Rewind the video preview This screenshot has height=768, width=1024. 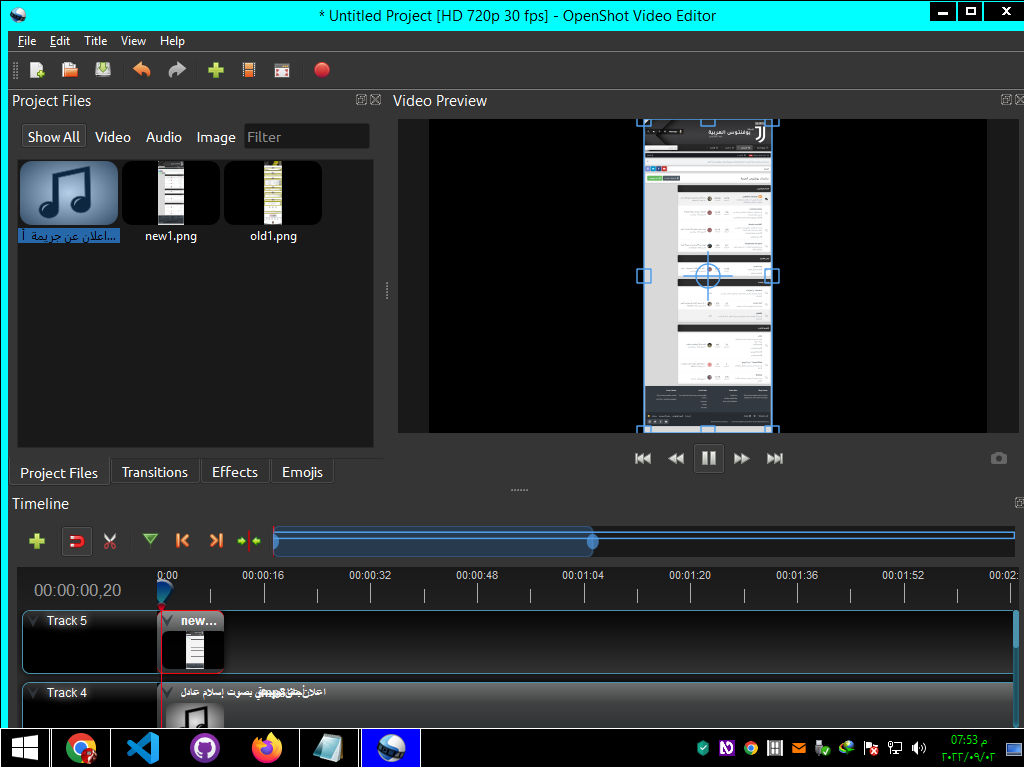click(676, 458)
